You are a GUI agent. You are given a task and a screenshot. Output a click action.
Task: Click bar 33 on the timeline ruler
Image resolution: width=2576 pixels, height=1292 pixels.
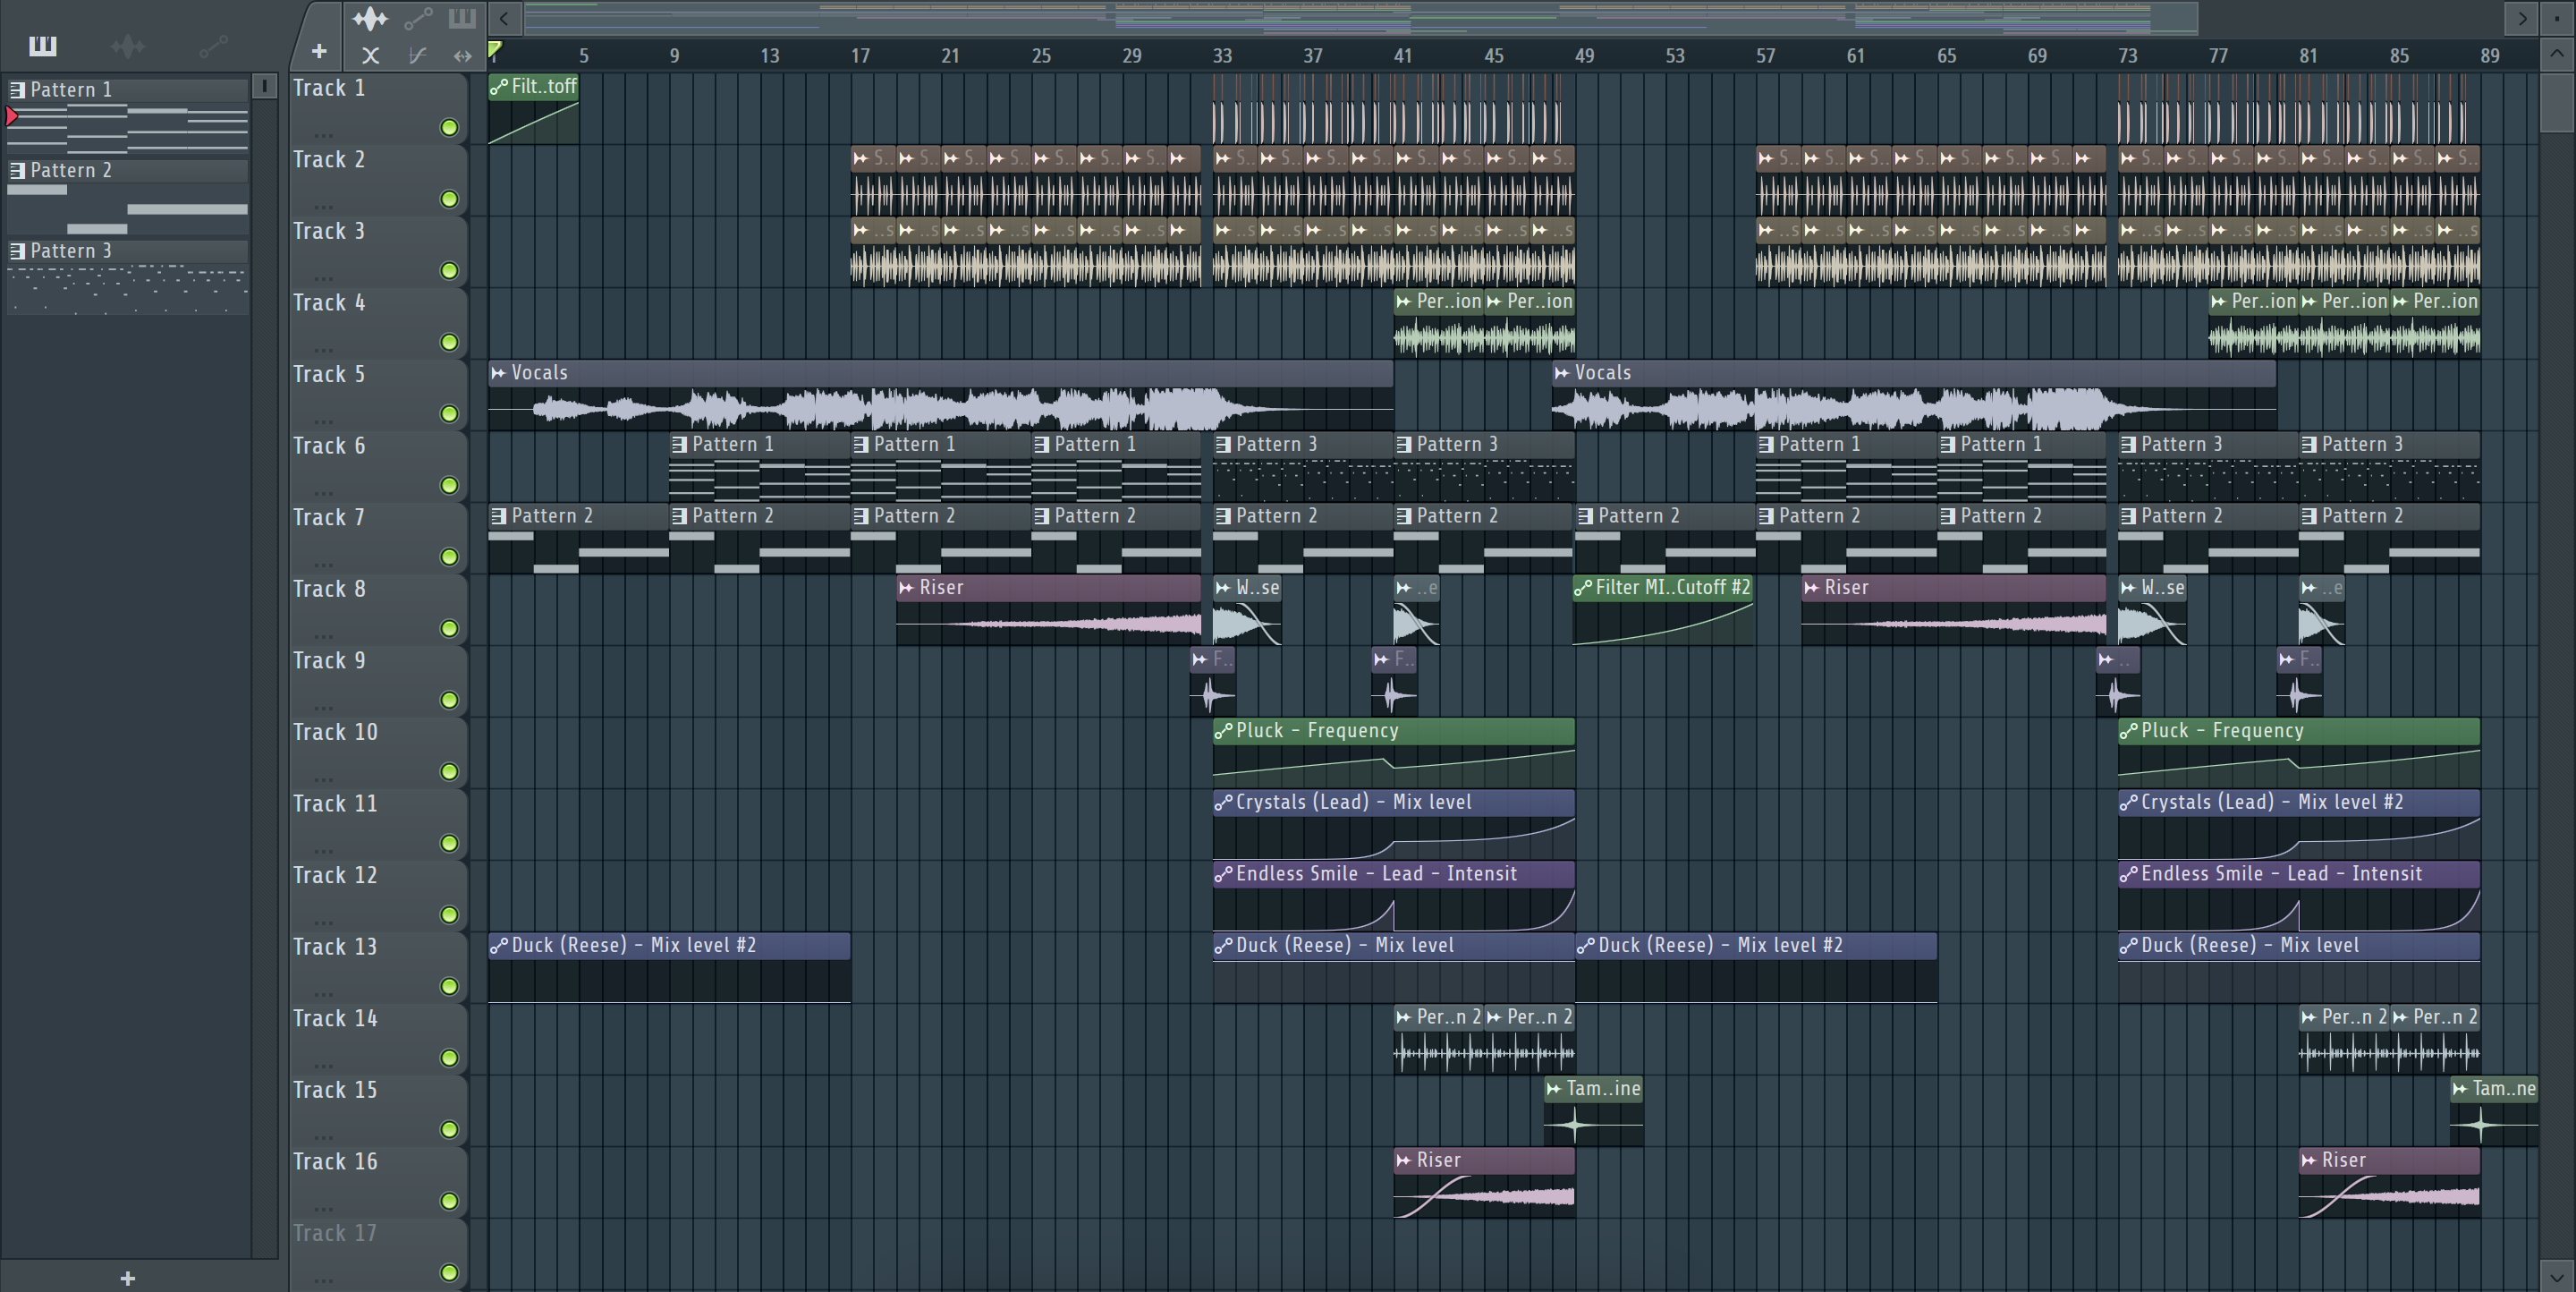tap(1222, 56)
